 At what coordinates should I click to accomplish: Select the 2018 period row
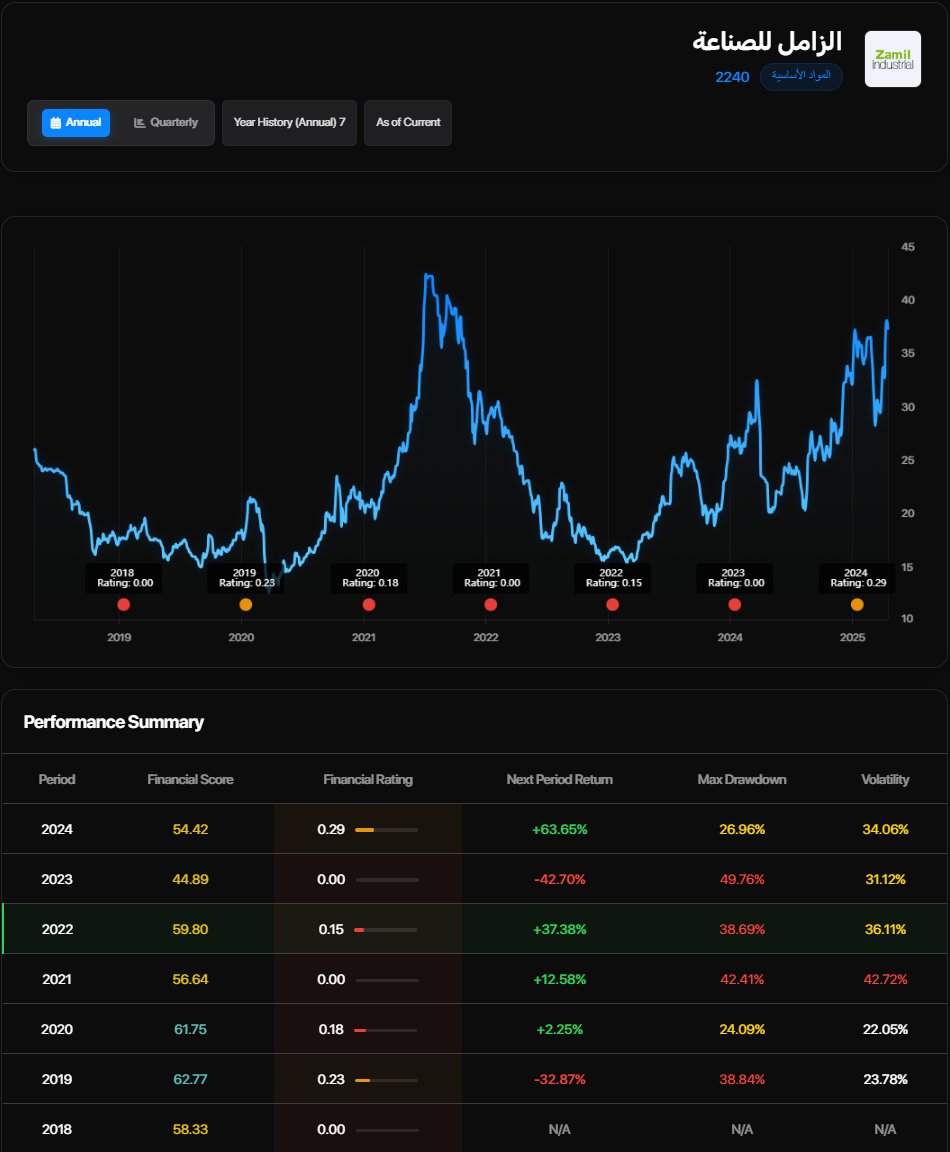[x=475, y=1128]
